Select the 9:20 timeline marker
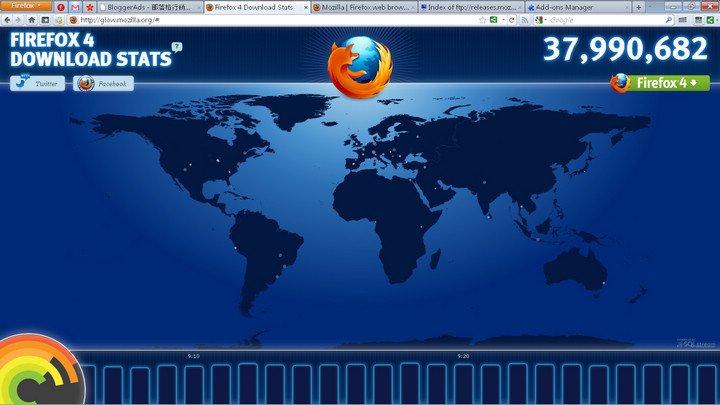This screenshot has width=720, height=405. tap(463, 356)
